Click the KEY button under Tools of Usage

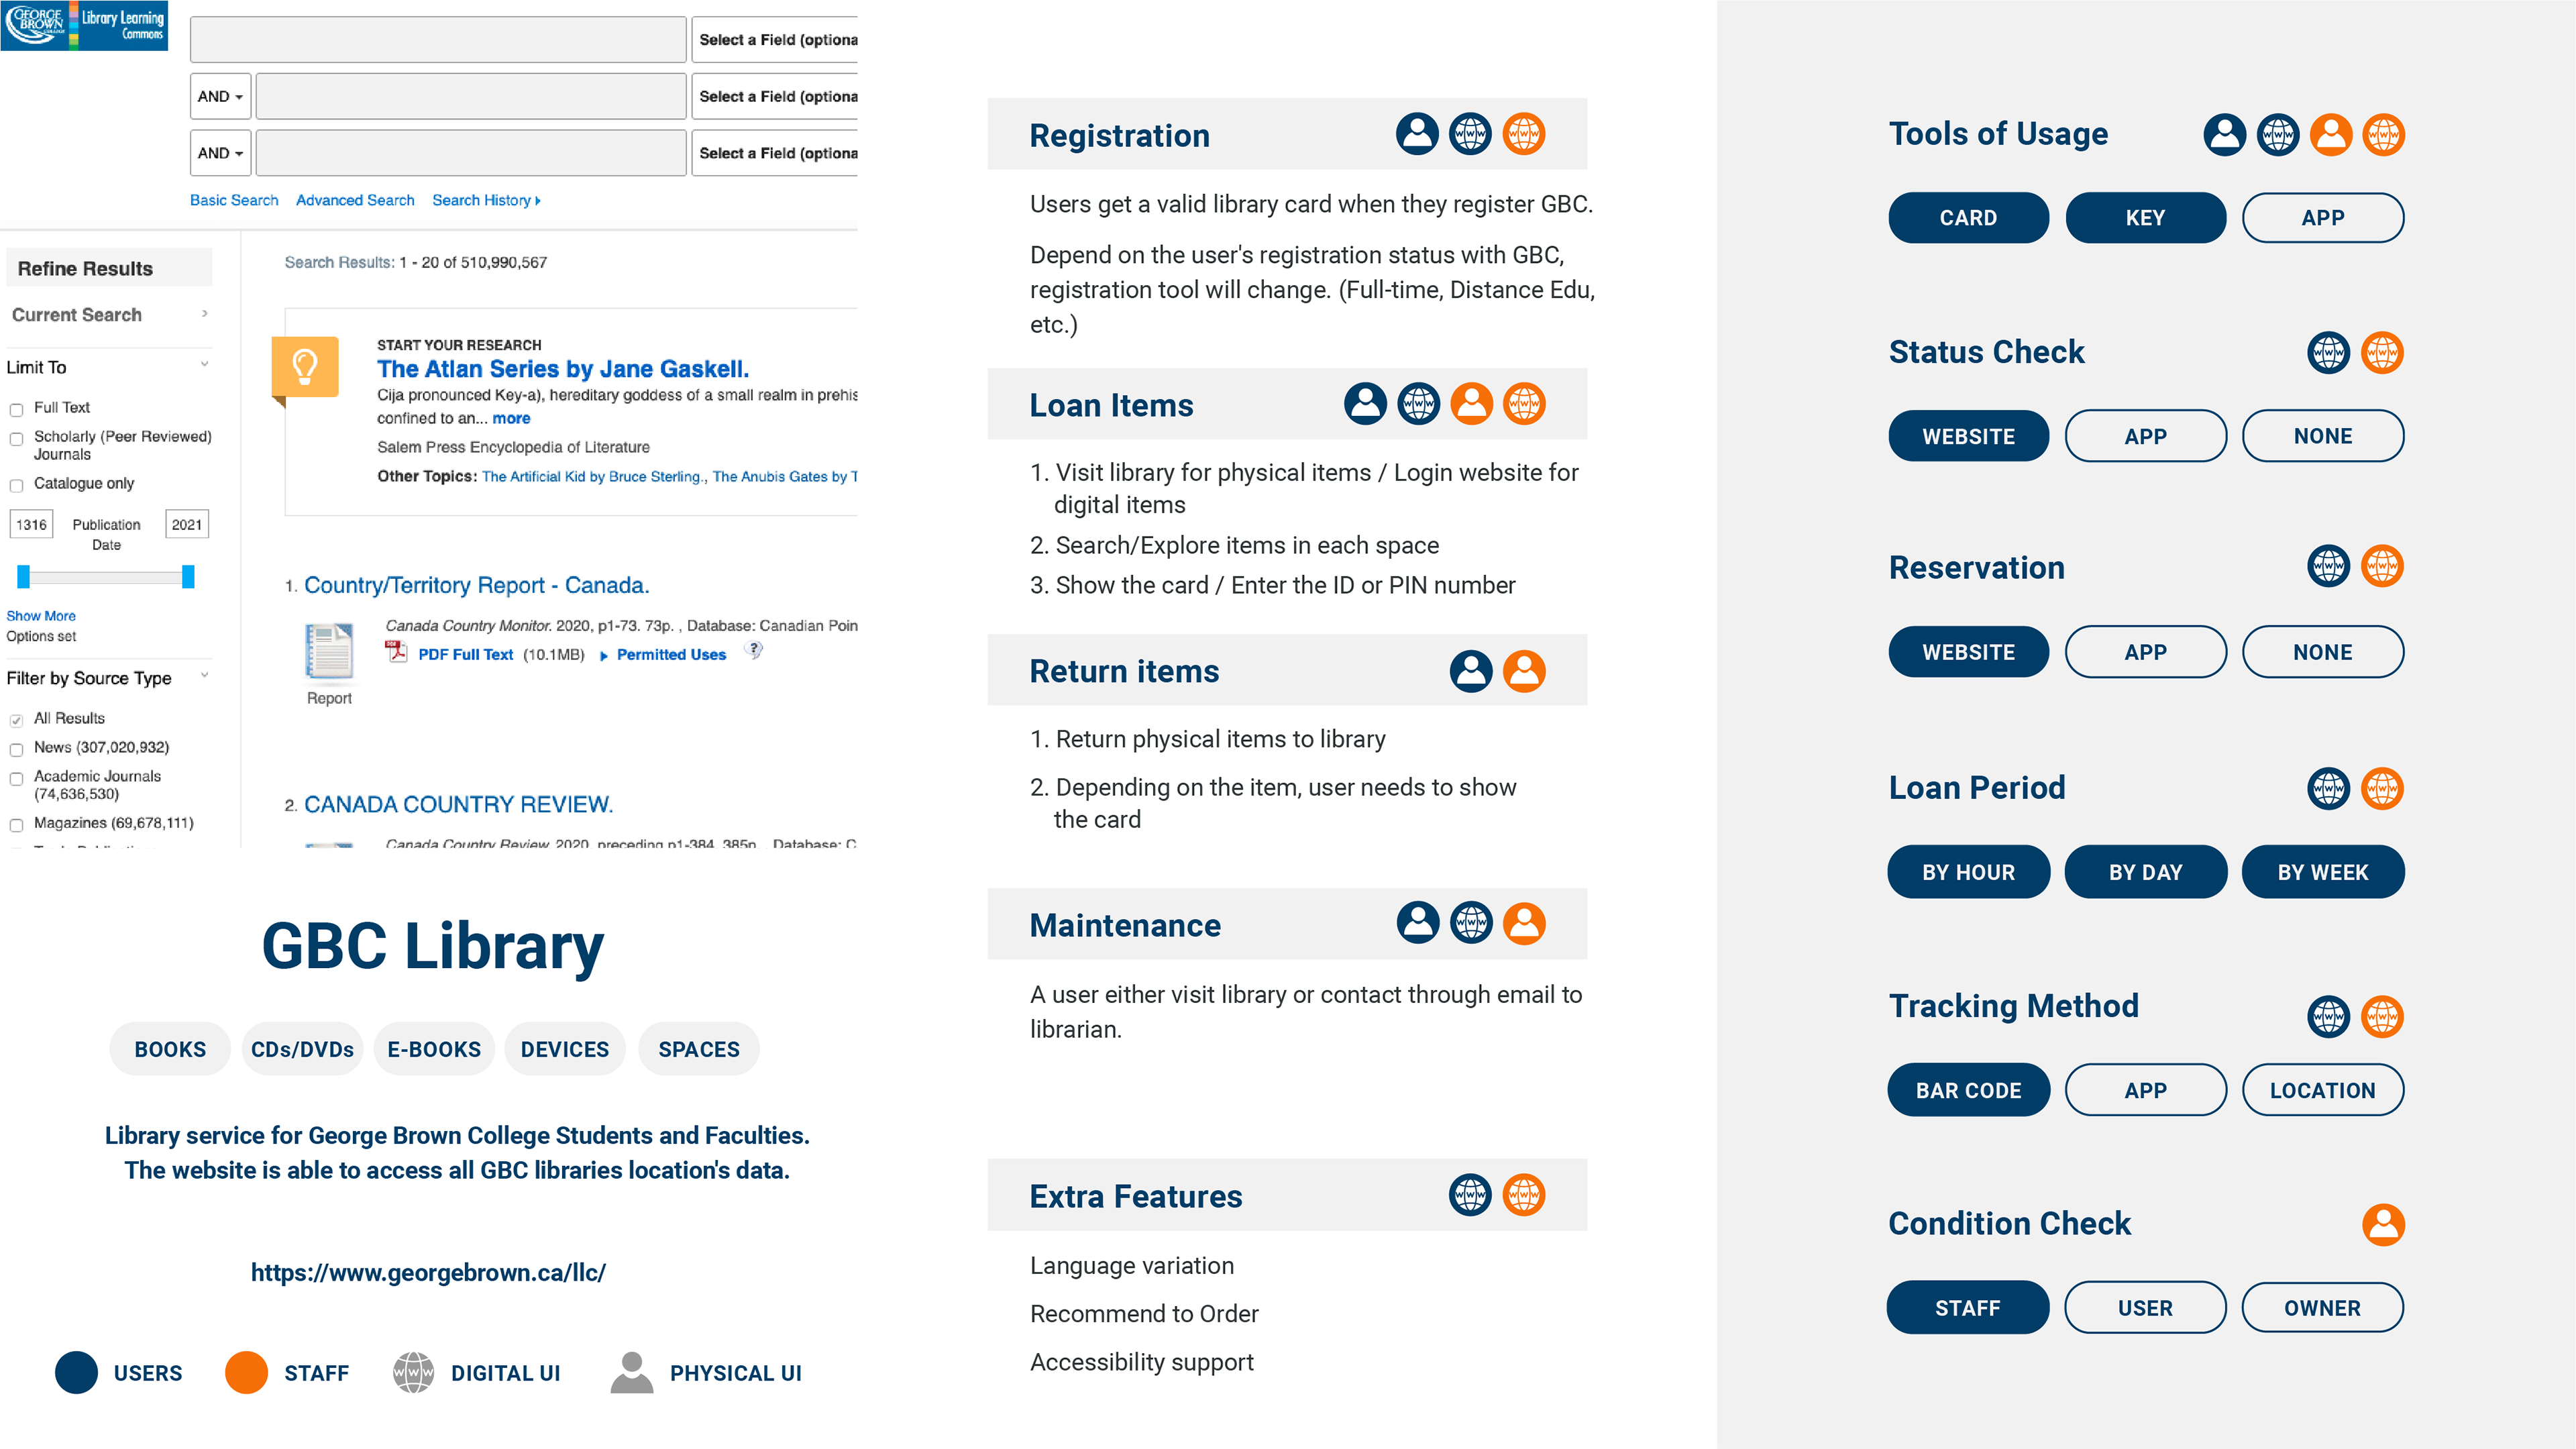[2145, 217]
